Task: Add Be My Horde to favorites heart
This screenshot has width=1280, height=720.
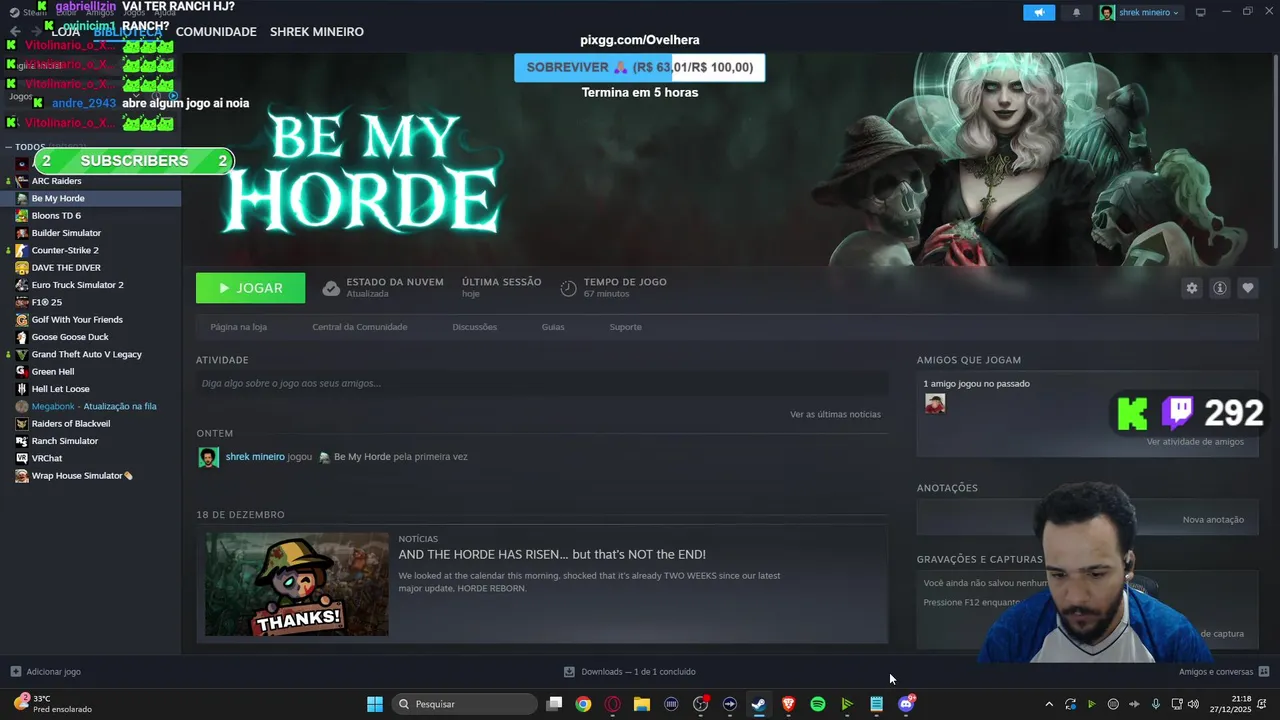Action: (x=1248, y=288)
